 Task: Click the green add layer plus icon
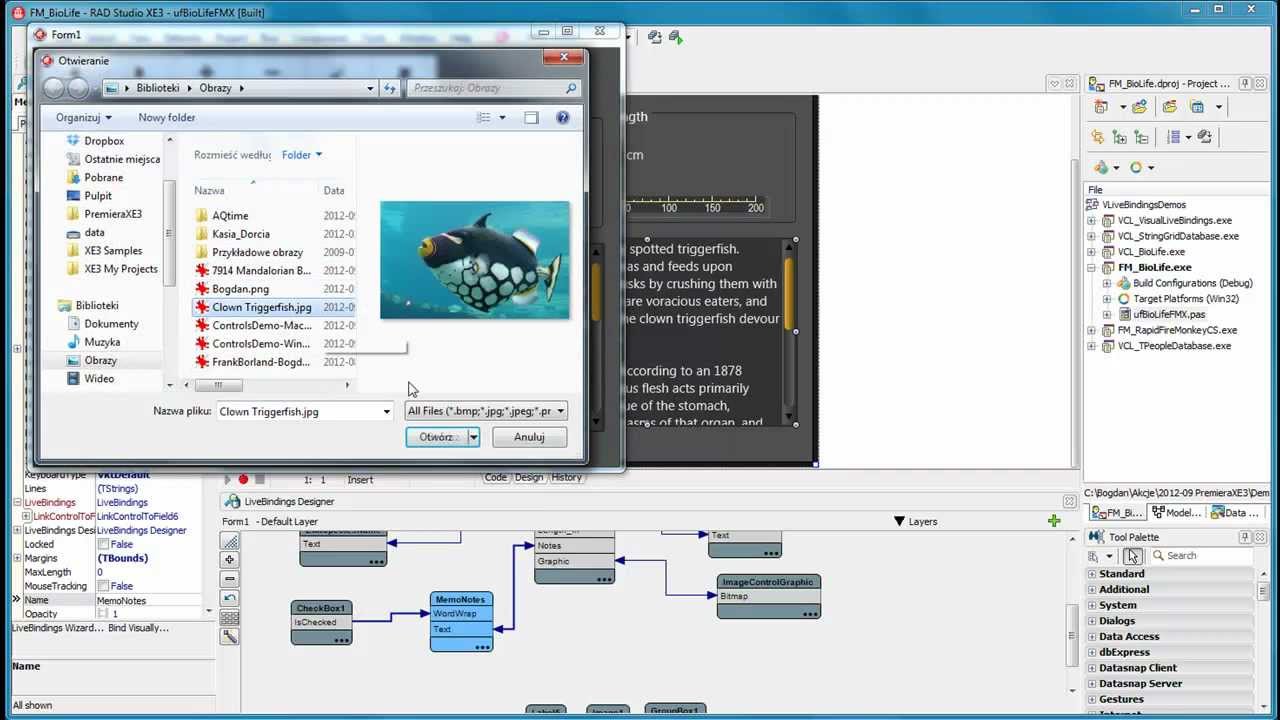coord(1053,521)
